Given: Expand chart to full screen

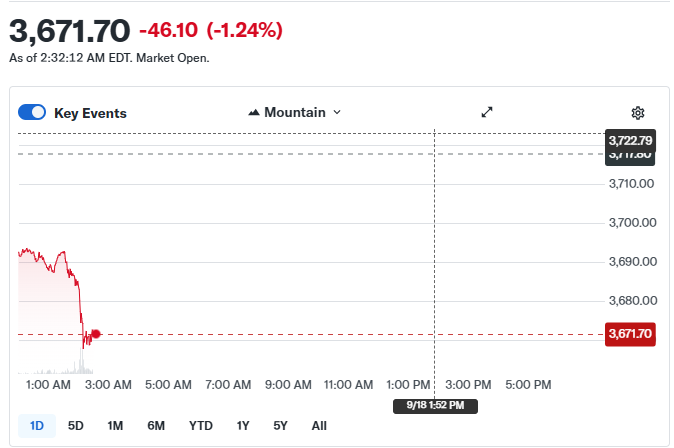Looking at the screenshot, I should pyautogui.click(x=487, y=112).
